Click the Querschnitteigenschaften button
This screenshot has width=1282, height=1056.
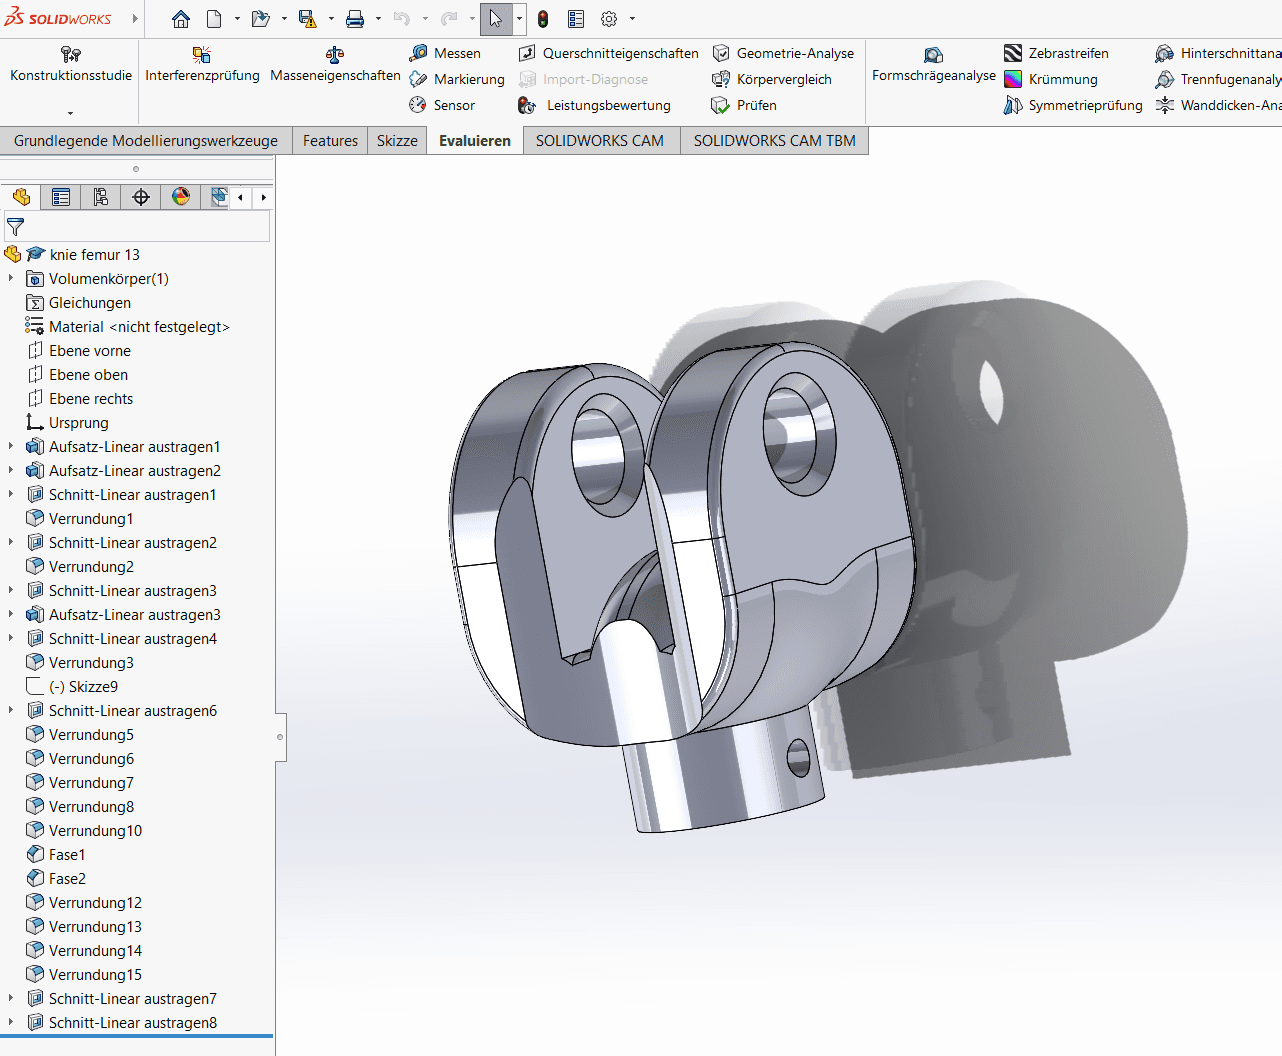609,53
